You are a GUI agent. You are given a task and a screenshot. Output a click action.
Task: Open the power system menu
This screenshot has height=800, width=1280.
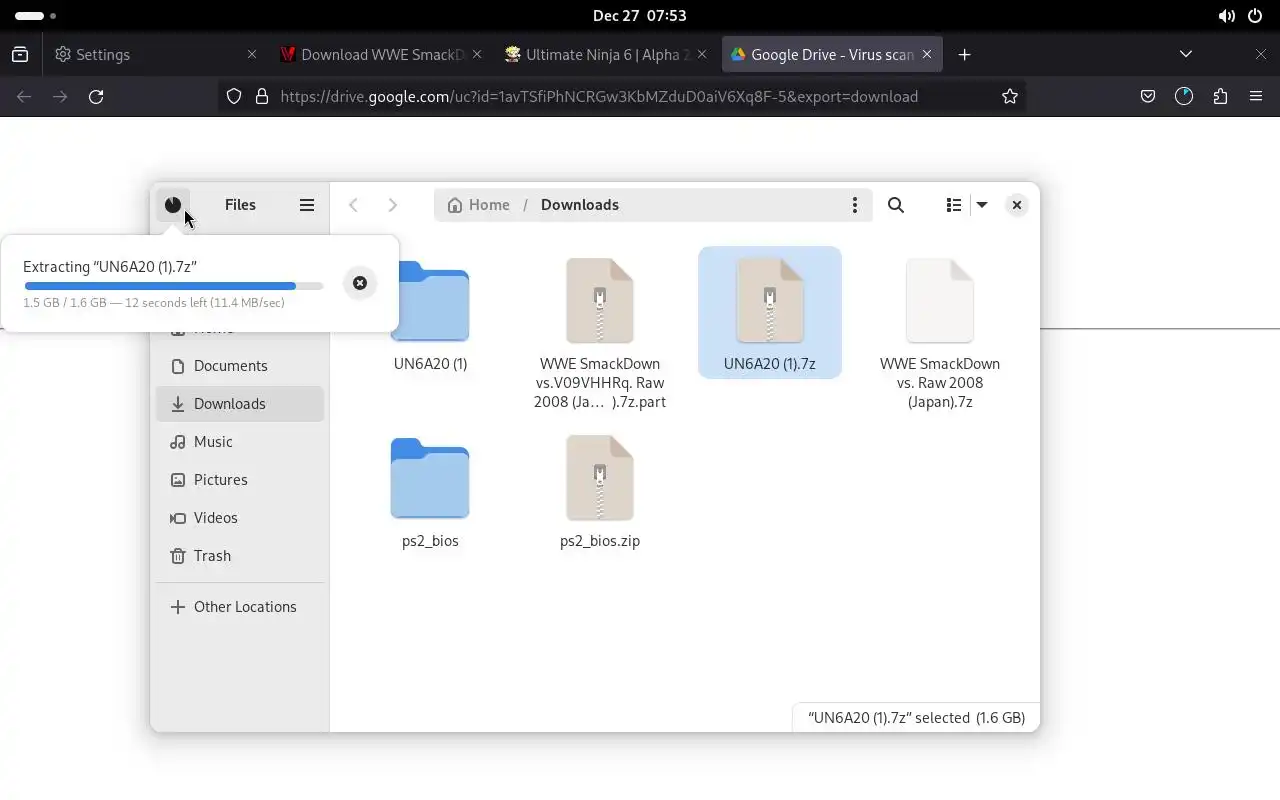coord(1255,16)
